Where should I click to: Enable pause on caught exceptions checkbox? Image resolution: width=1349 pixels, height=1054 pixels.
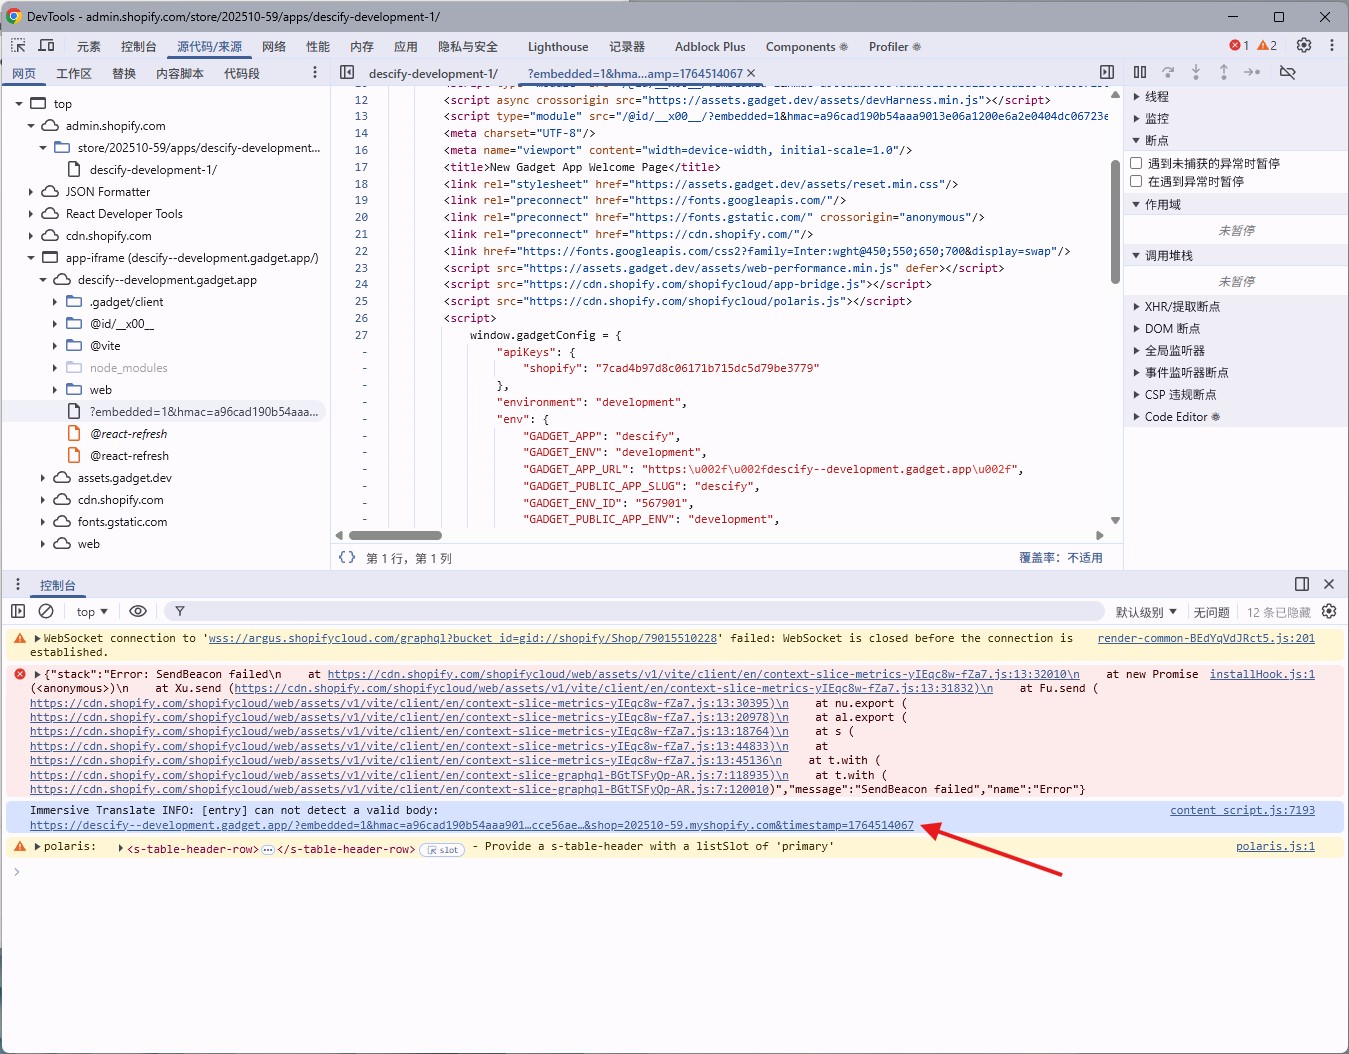coord(1136,181)
